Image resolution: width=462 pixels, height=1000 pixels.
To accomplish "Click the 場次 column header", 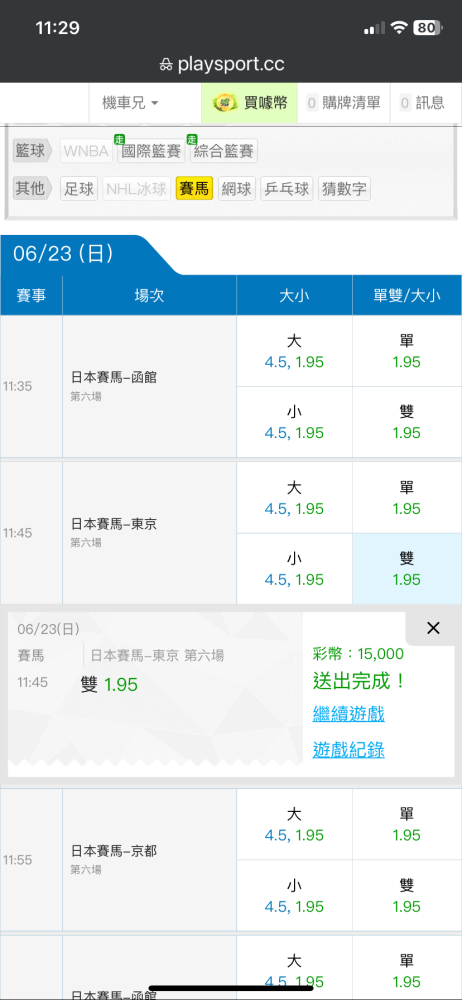I will point(149,296).
